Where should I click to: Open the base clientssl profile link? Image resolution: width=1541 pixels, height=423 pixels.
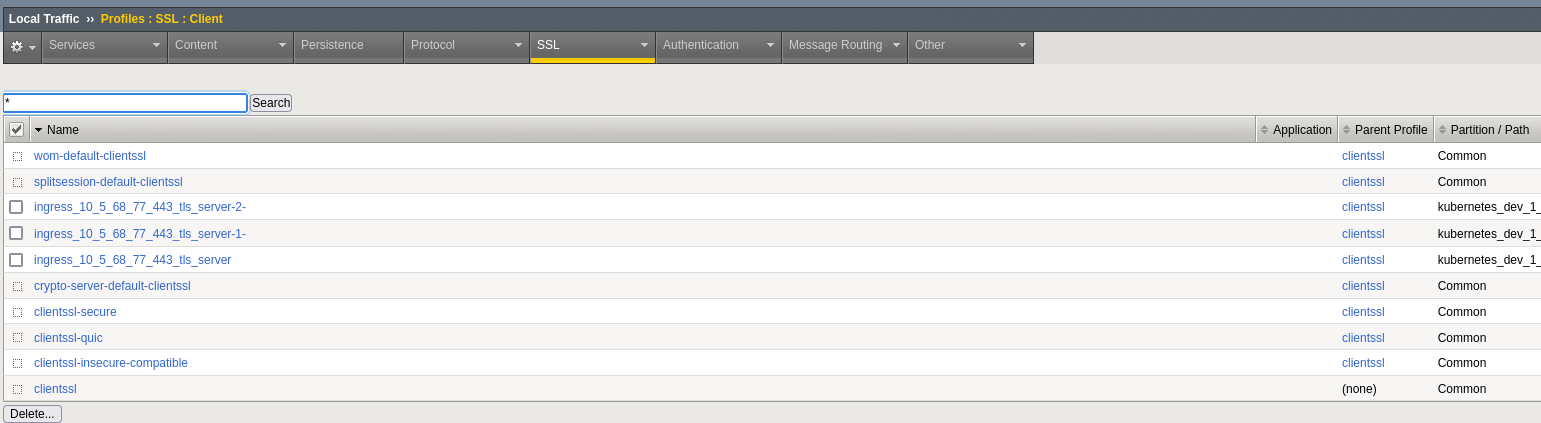(x=55, y=389)
